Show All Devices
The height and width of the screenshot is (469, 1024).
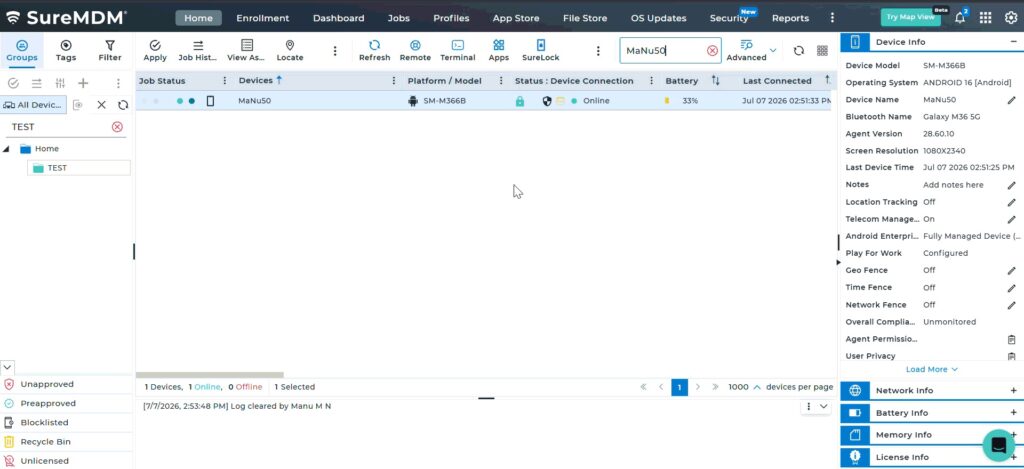tap(33, 105)
